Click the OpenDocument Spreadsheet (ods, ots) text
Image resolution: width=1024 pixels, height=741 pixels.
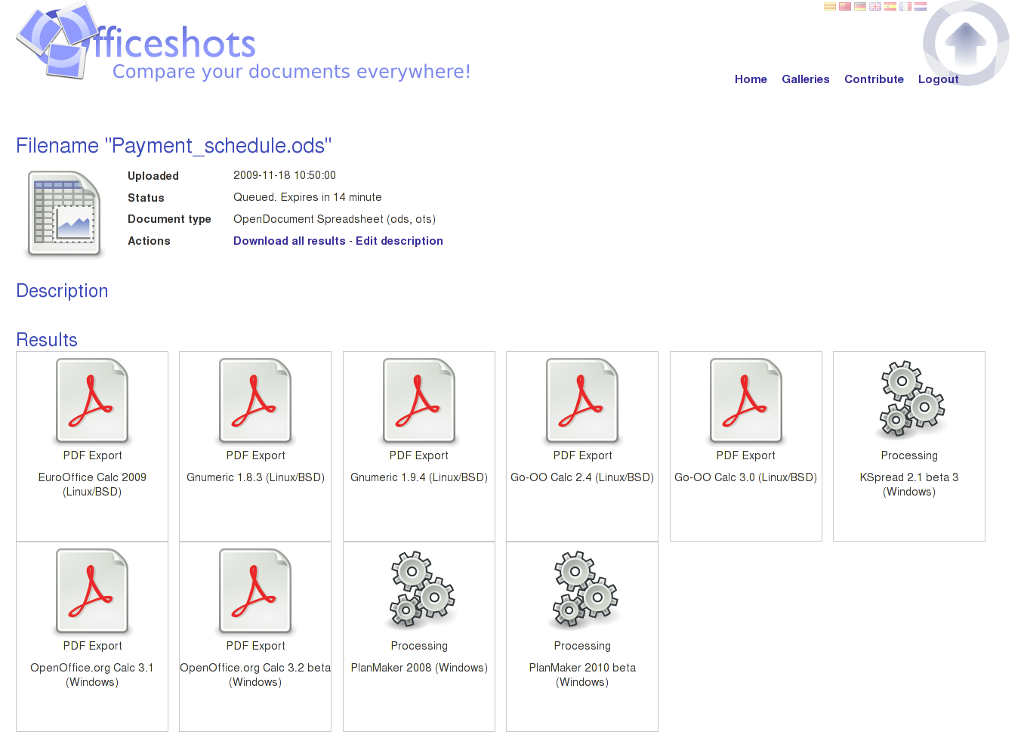334,219
